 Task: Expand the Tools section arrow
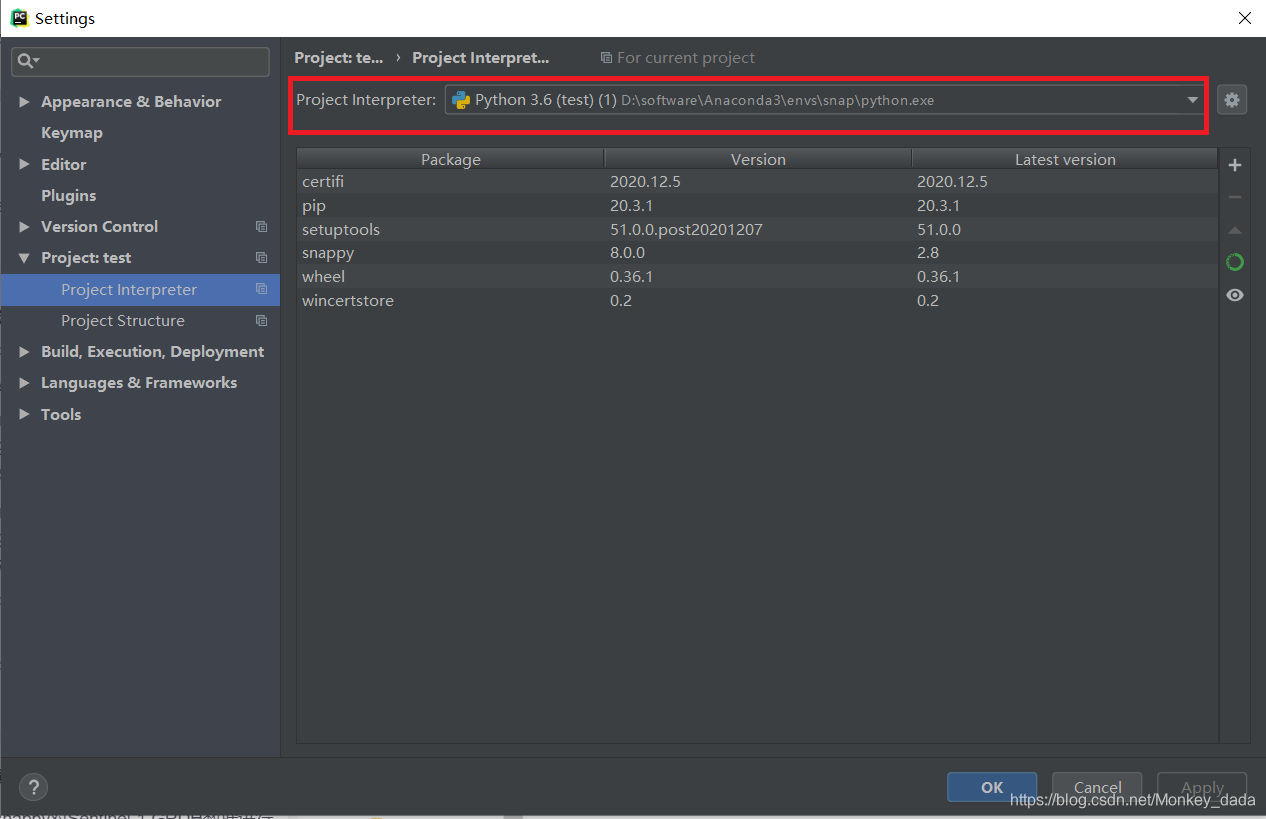coord(24,414)
